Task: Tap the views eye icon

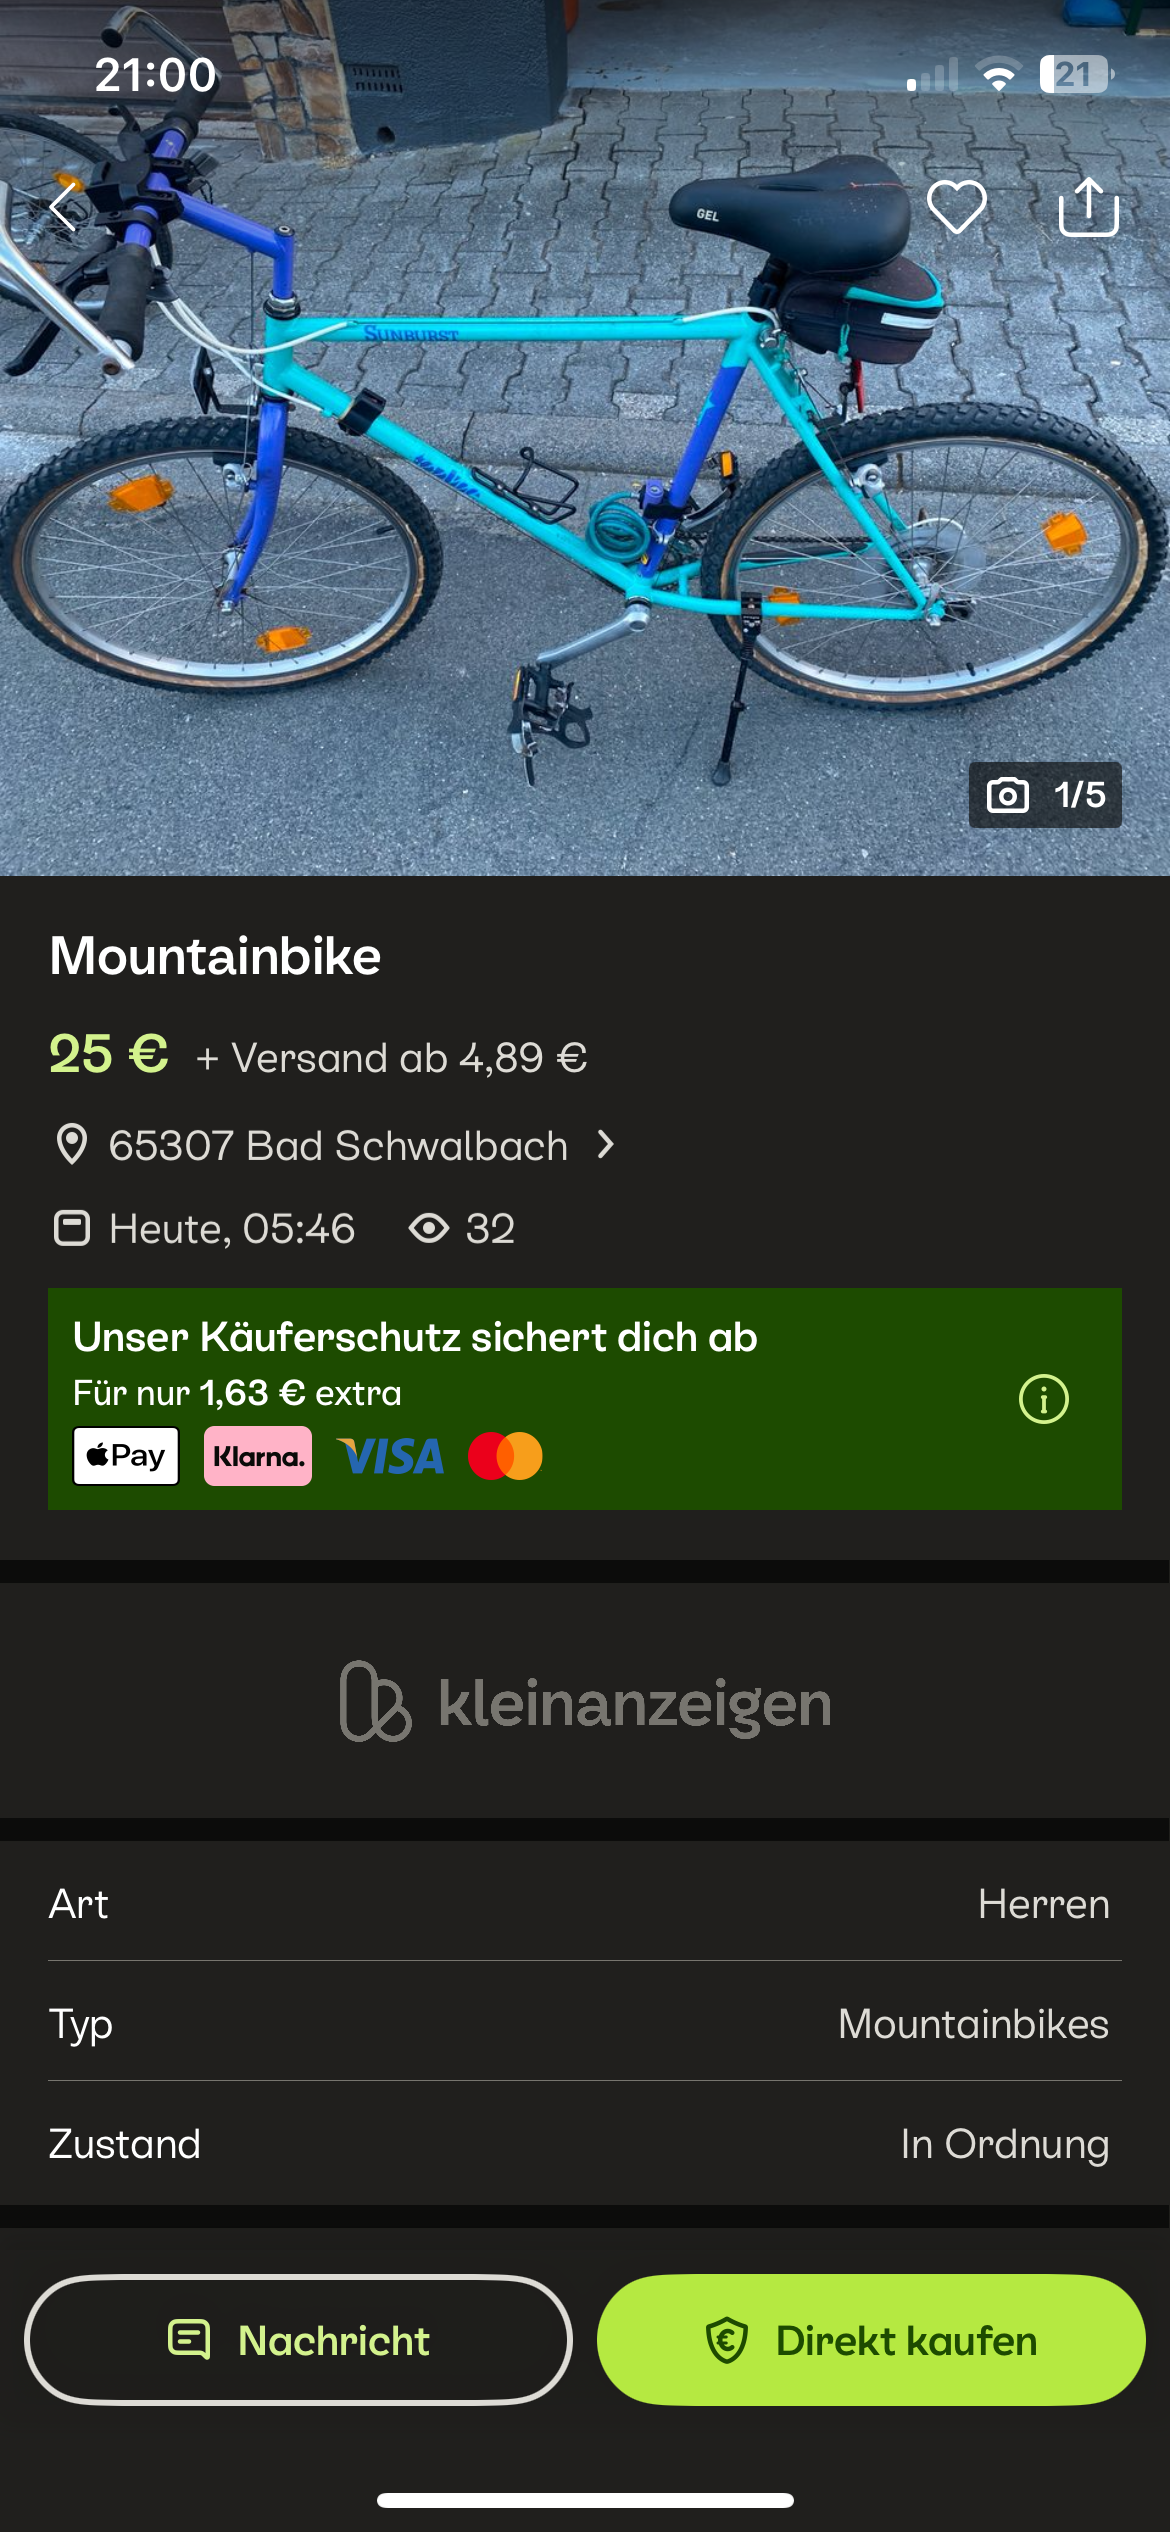Action: pos(429,1228)
